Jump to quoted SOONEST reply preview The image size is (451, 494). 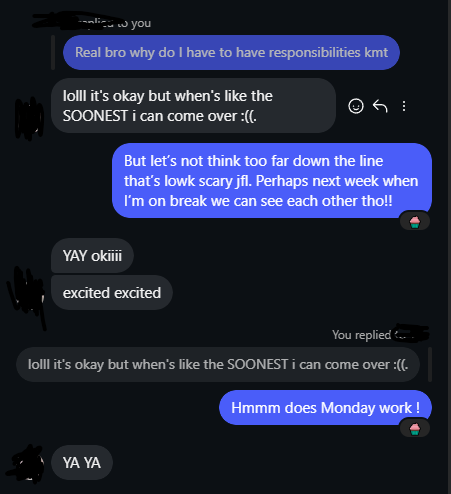click(x=218, y=364)
